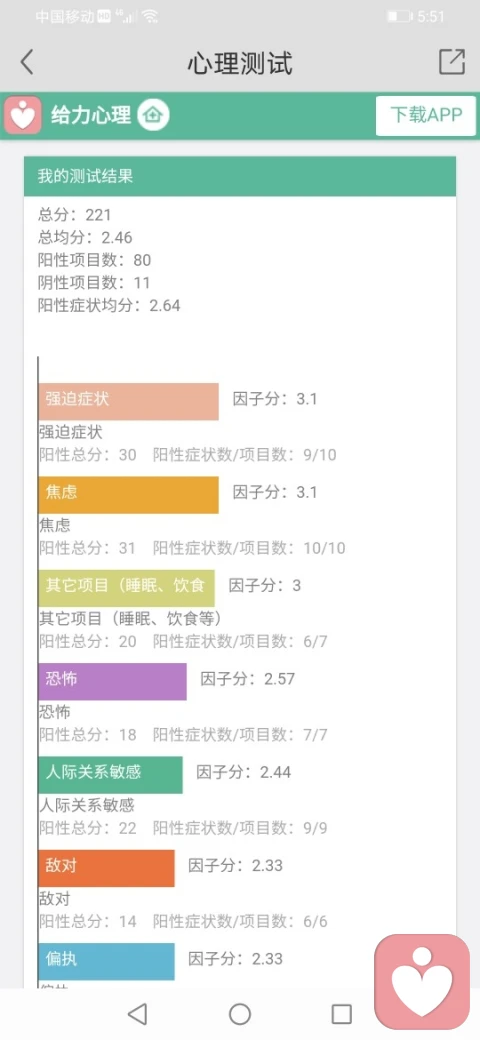Tap the floating pink heart app icon
Image resolution: width=480 pixels, height=1040 pixels.
click(x=422, y=982)
